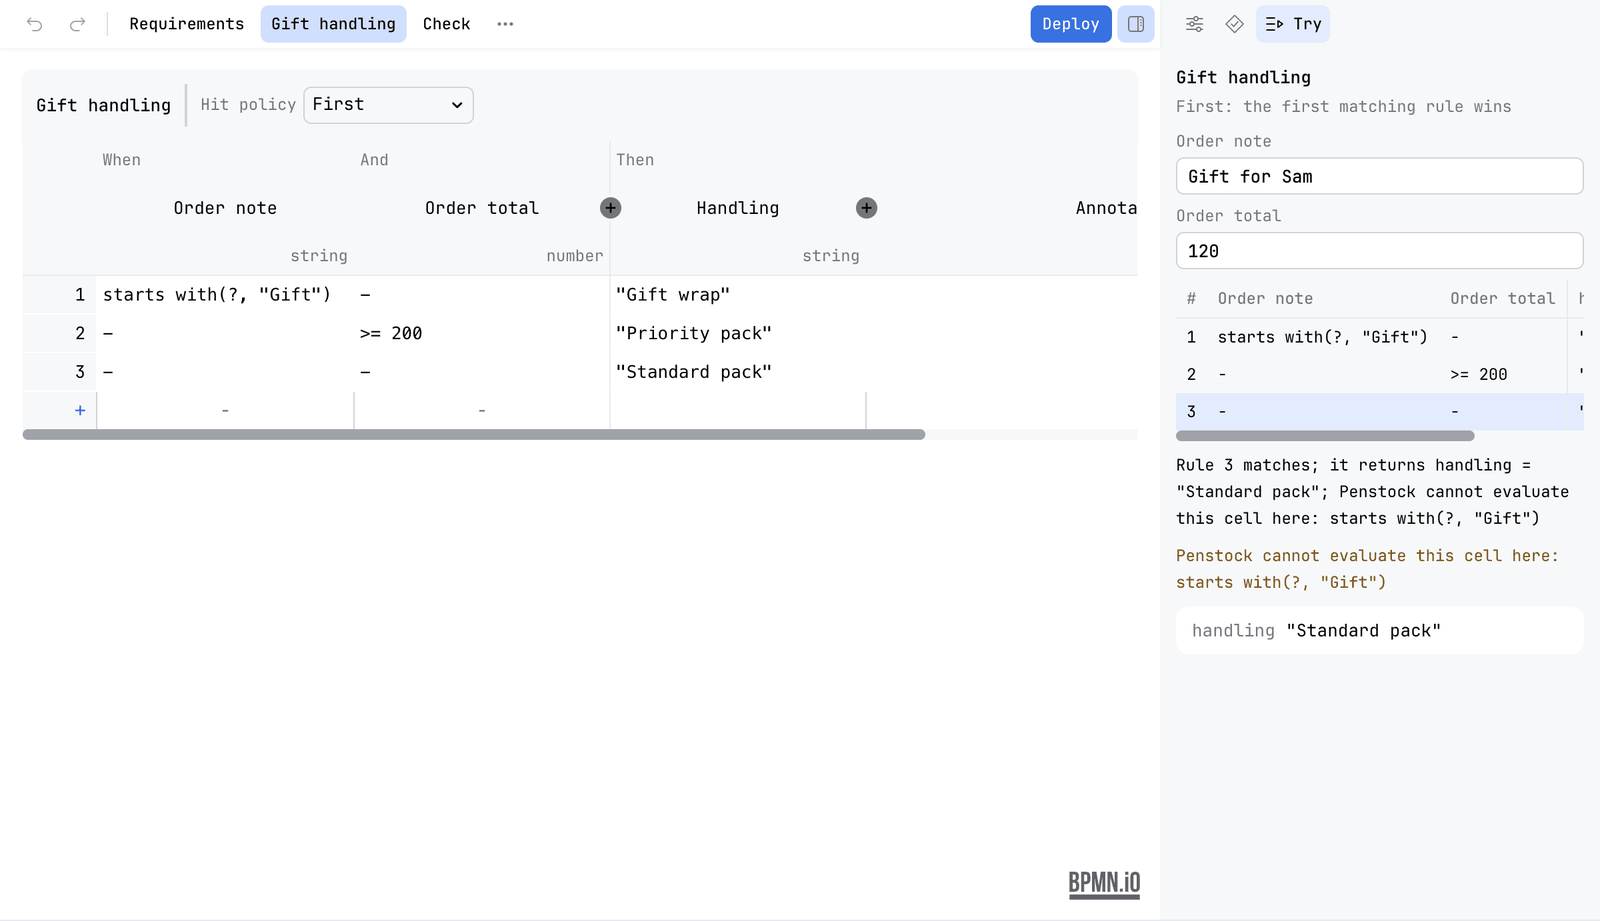Click the handling "Standard pack" result box
The width and height of the screenshot is (1600, 921).
1379,631
